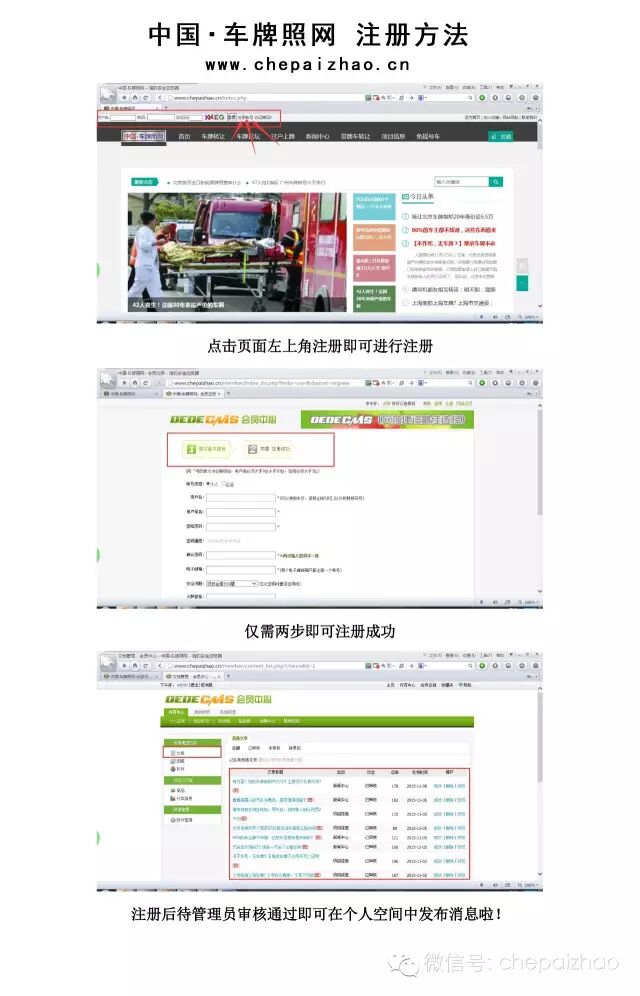Viewport: 640px width, 996px height.
Task: Click the new tab plus button in the registration browser
Action: [x=228, y=394]
